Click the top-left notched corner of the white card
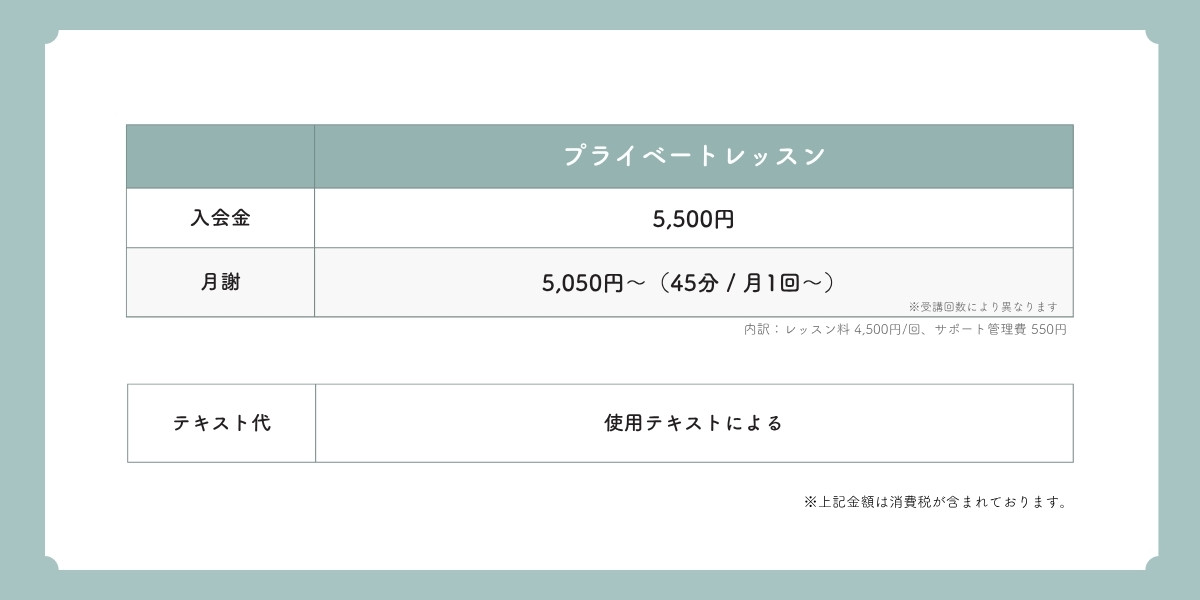Viewport: 1200px width, 600px height. point(52,37)
